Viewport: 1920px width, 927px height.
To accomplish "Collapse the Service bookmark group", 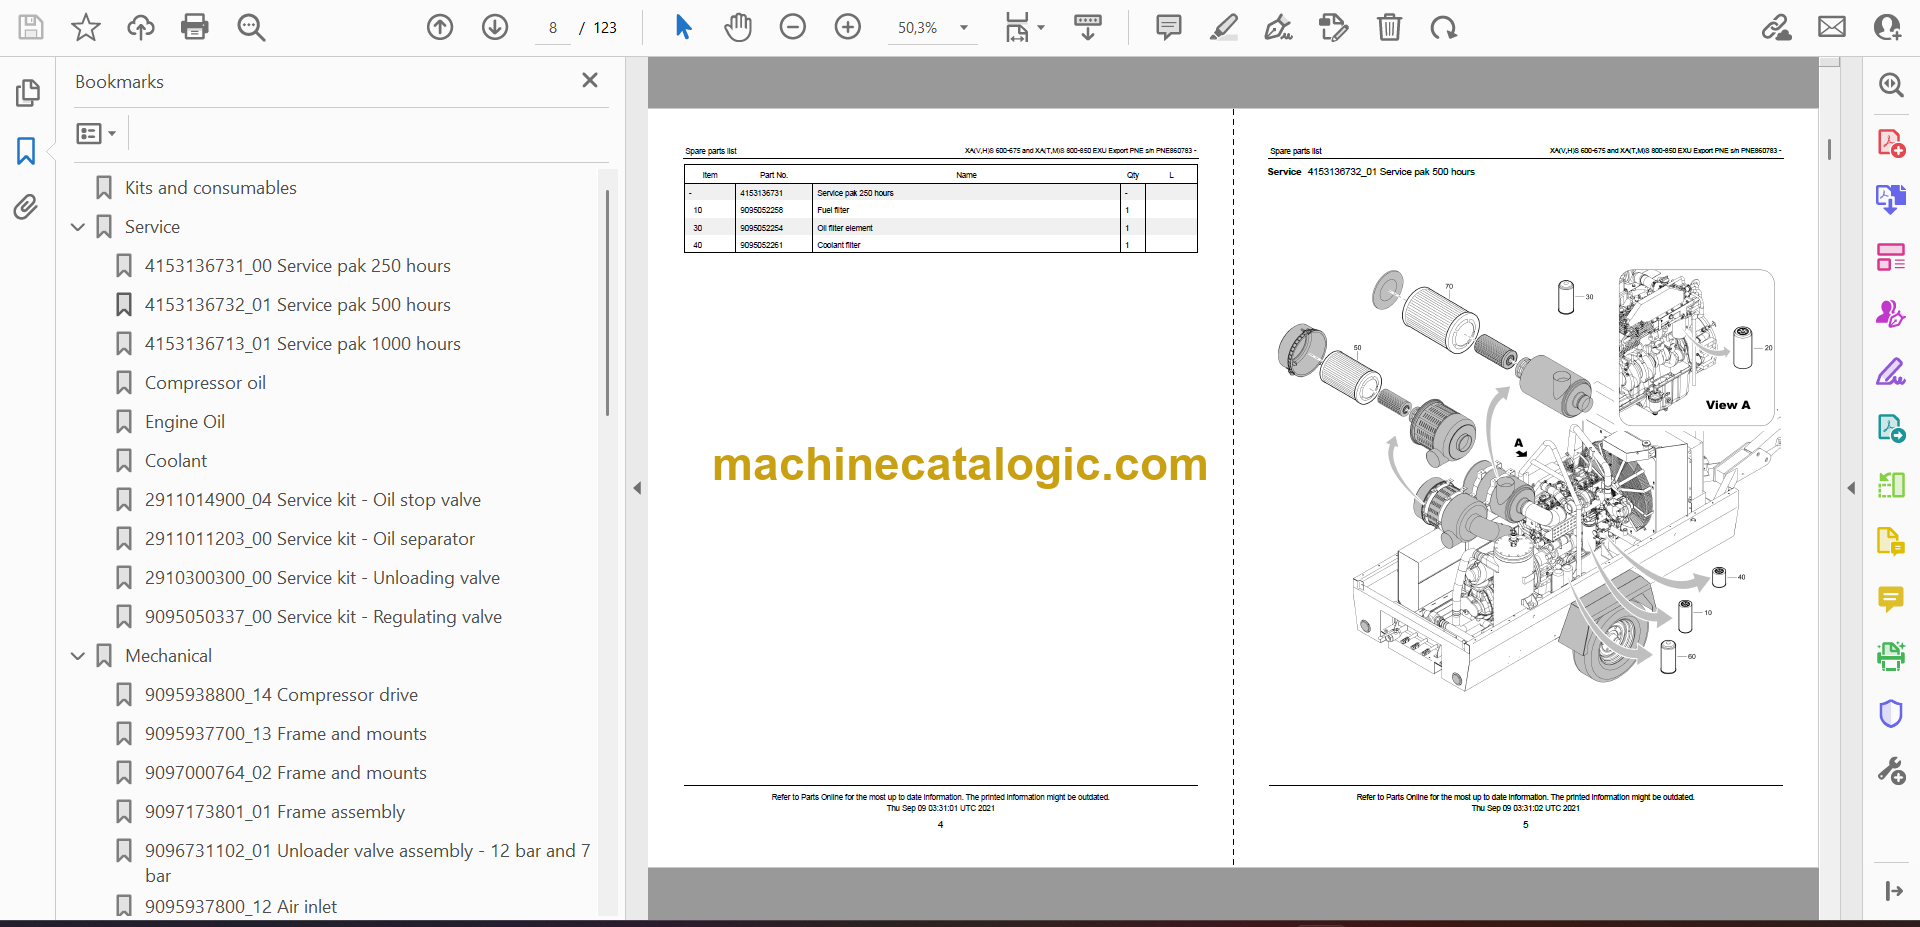I will tap(78, 227).
